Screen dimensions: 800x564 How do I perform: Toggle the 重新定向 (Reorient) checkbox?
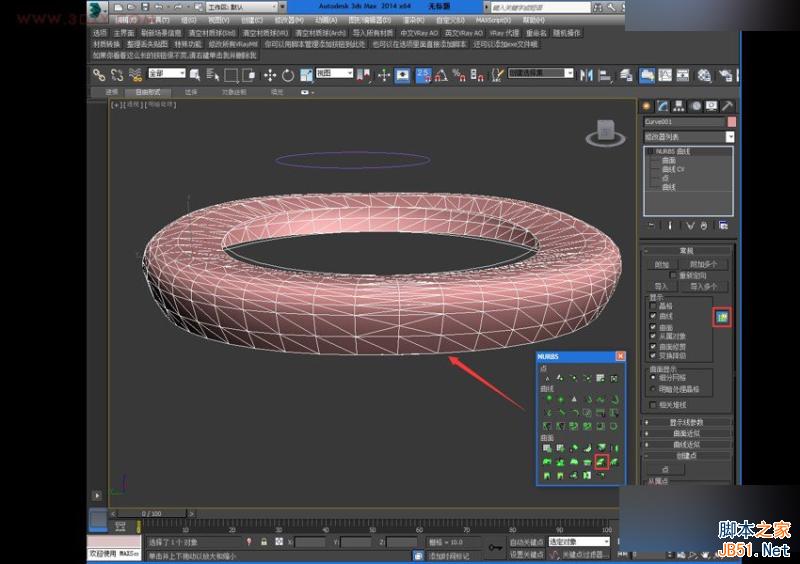point(673,275)
